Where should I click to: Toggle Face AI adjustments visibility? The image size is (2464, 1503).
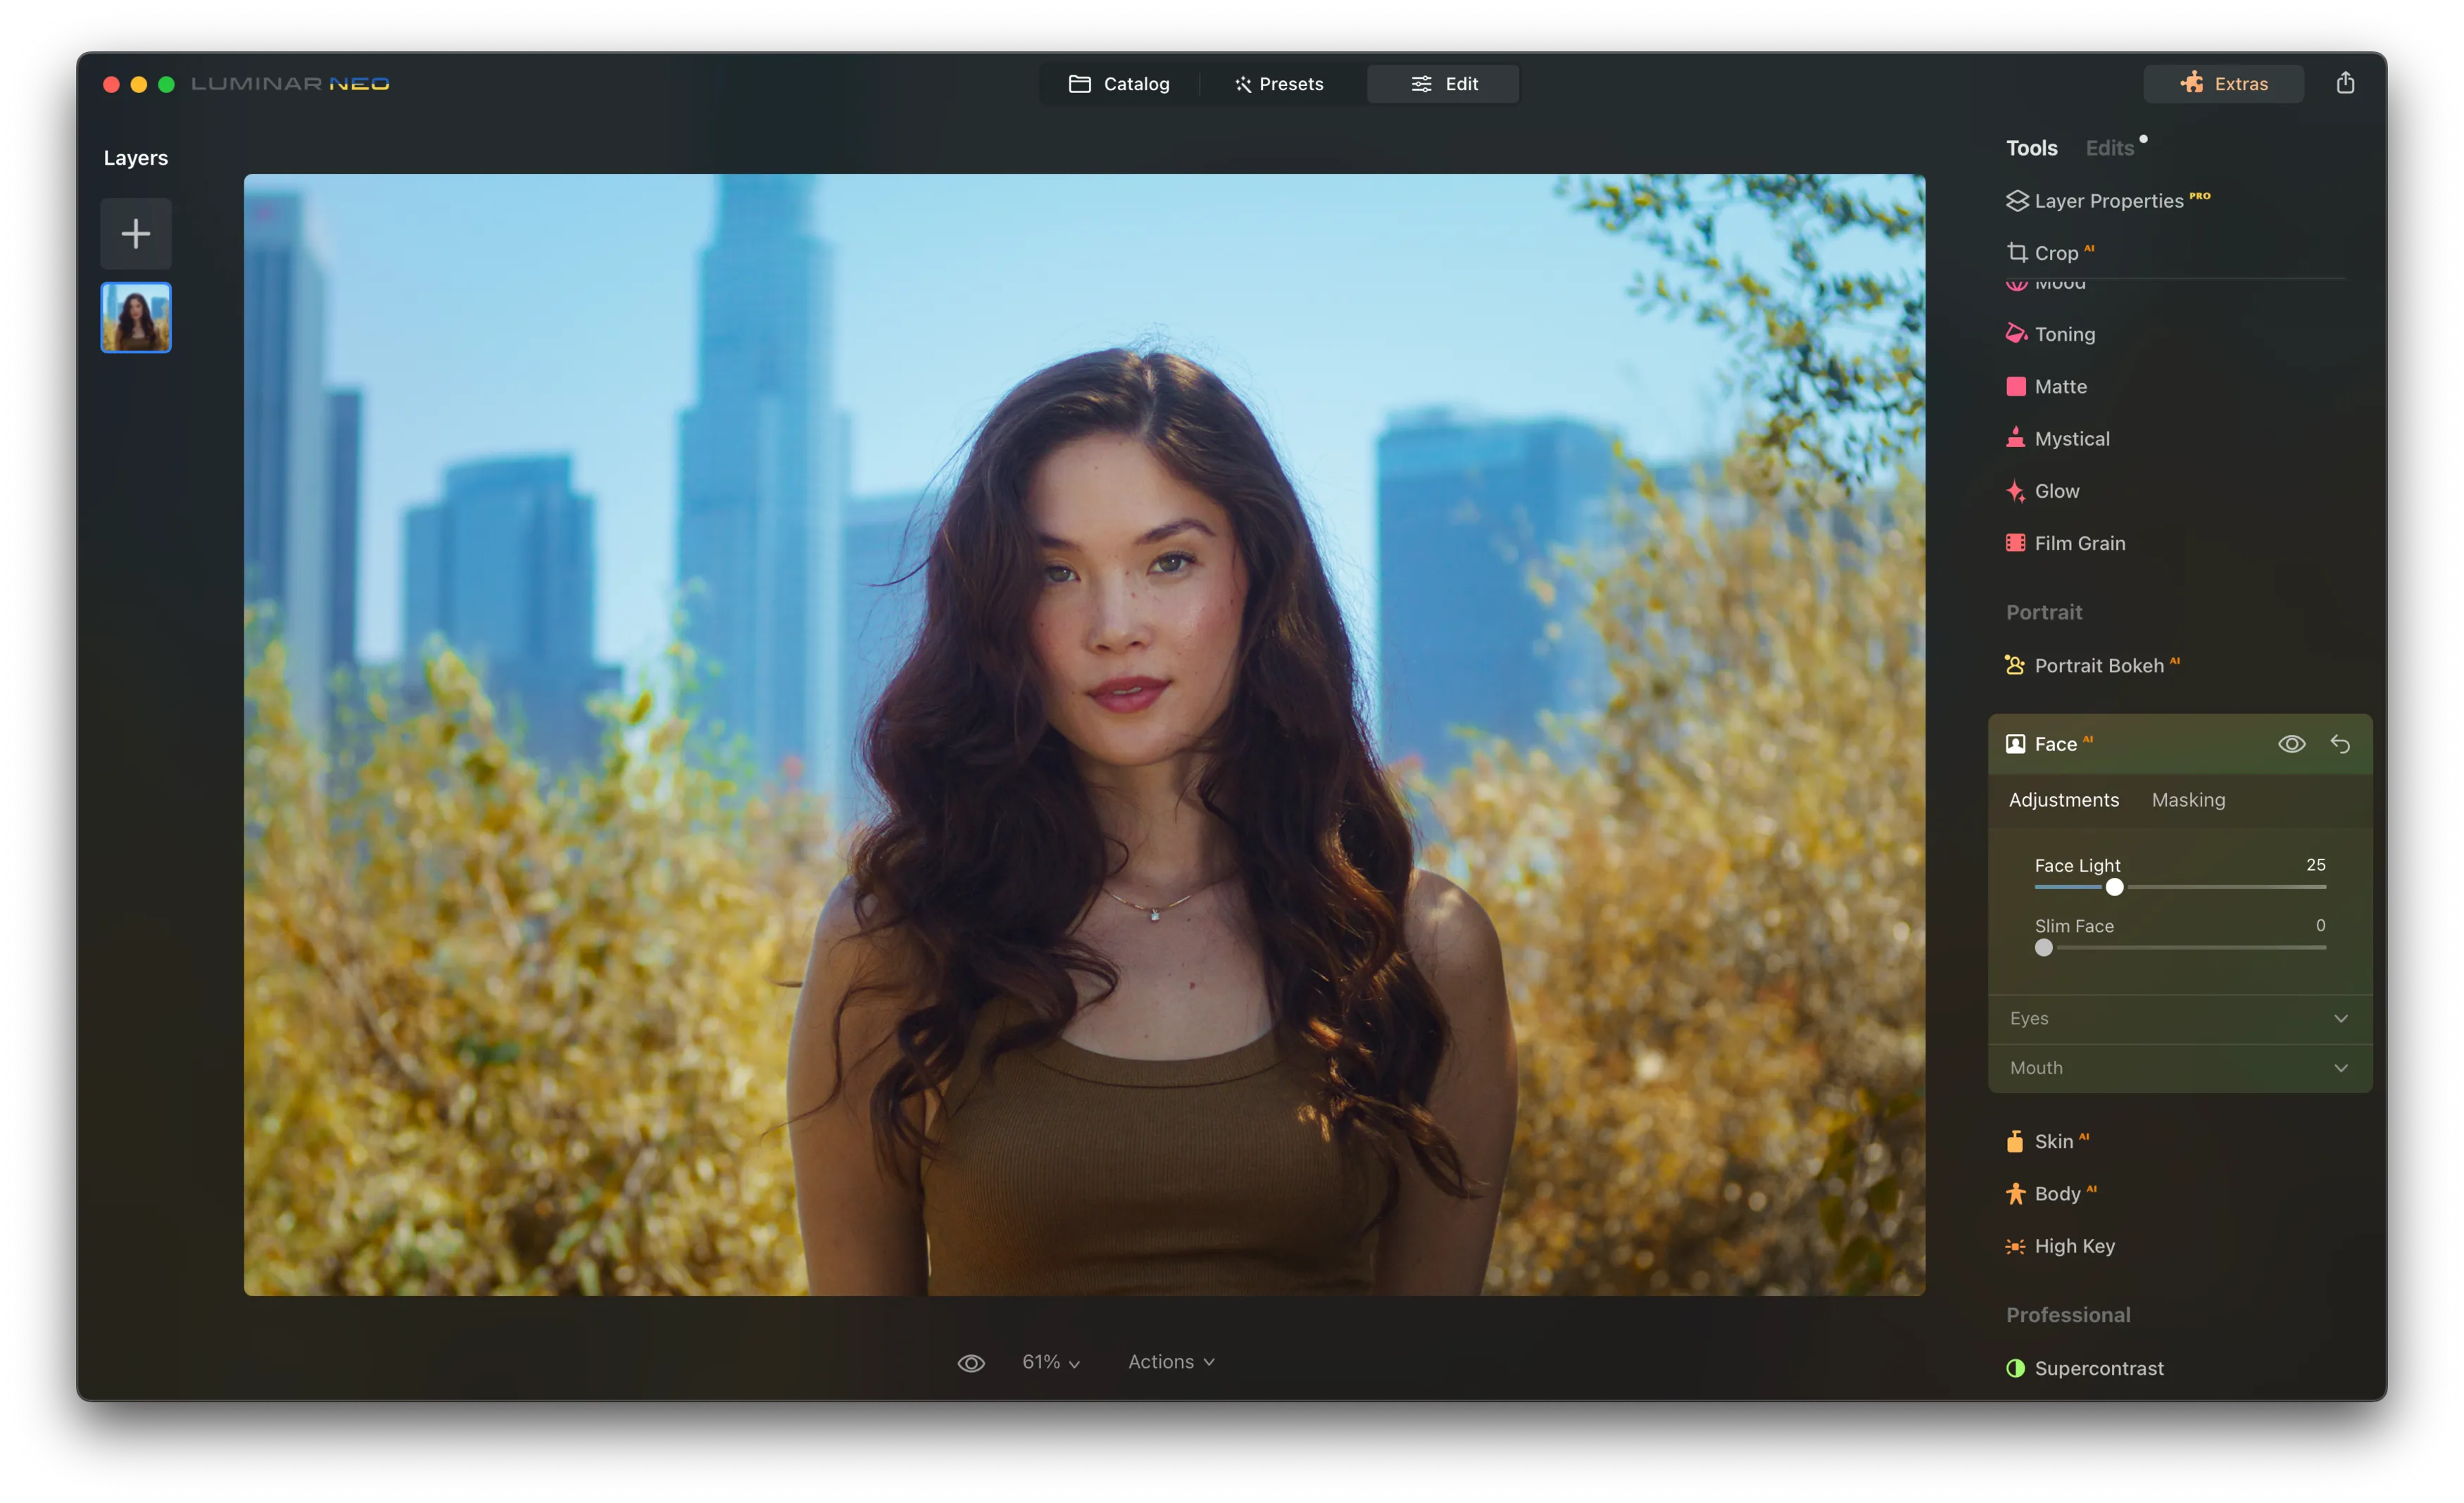click(x=2292, y=743)
